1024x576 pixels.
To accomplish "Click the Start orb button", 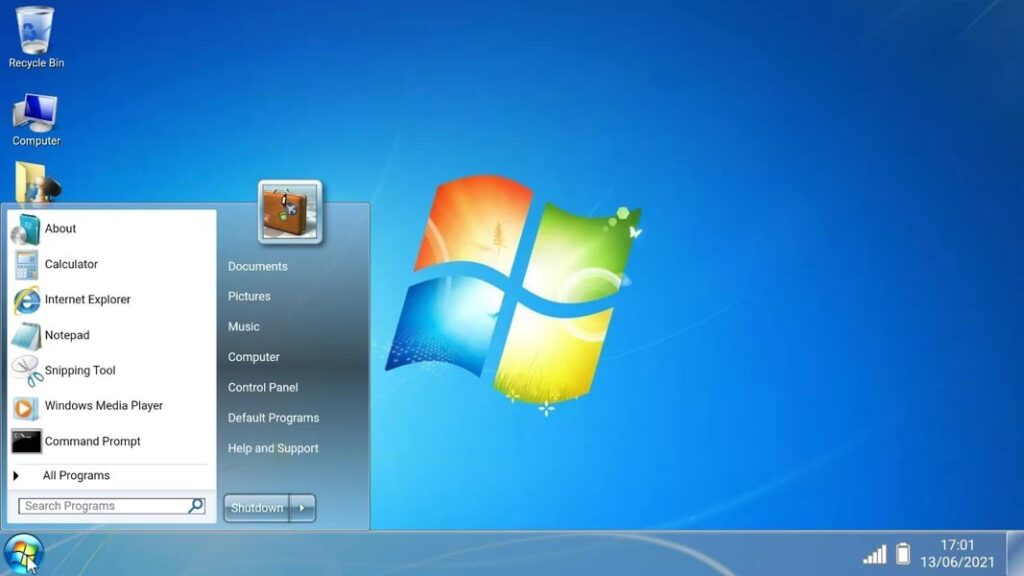I will click(23, 553).
